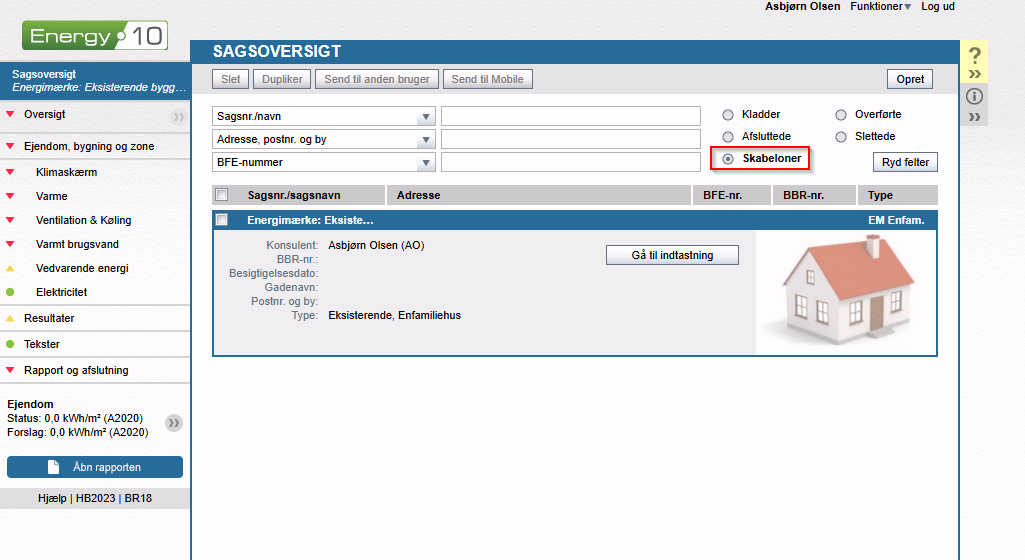Open Ventilation & Køling in the sidebar

(83, 220)
